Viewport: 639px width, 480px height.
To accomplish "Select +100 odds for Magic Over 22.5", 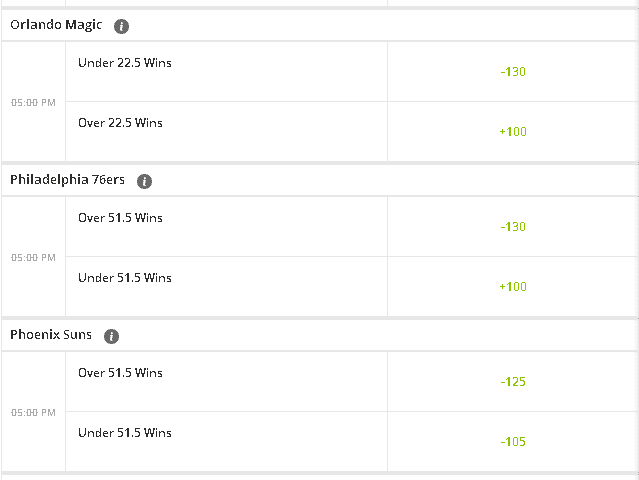I will (513, 132).
